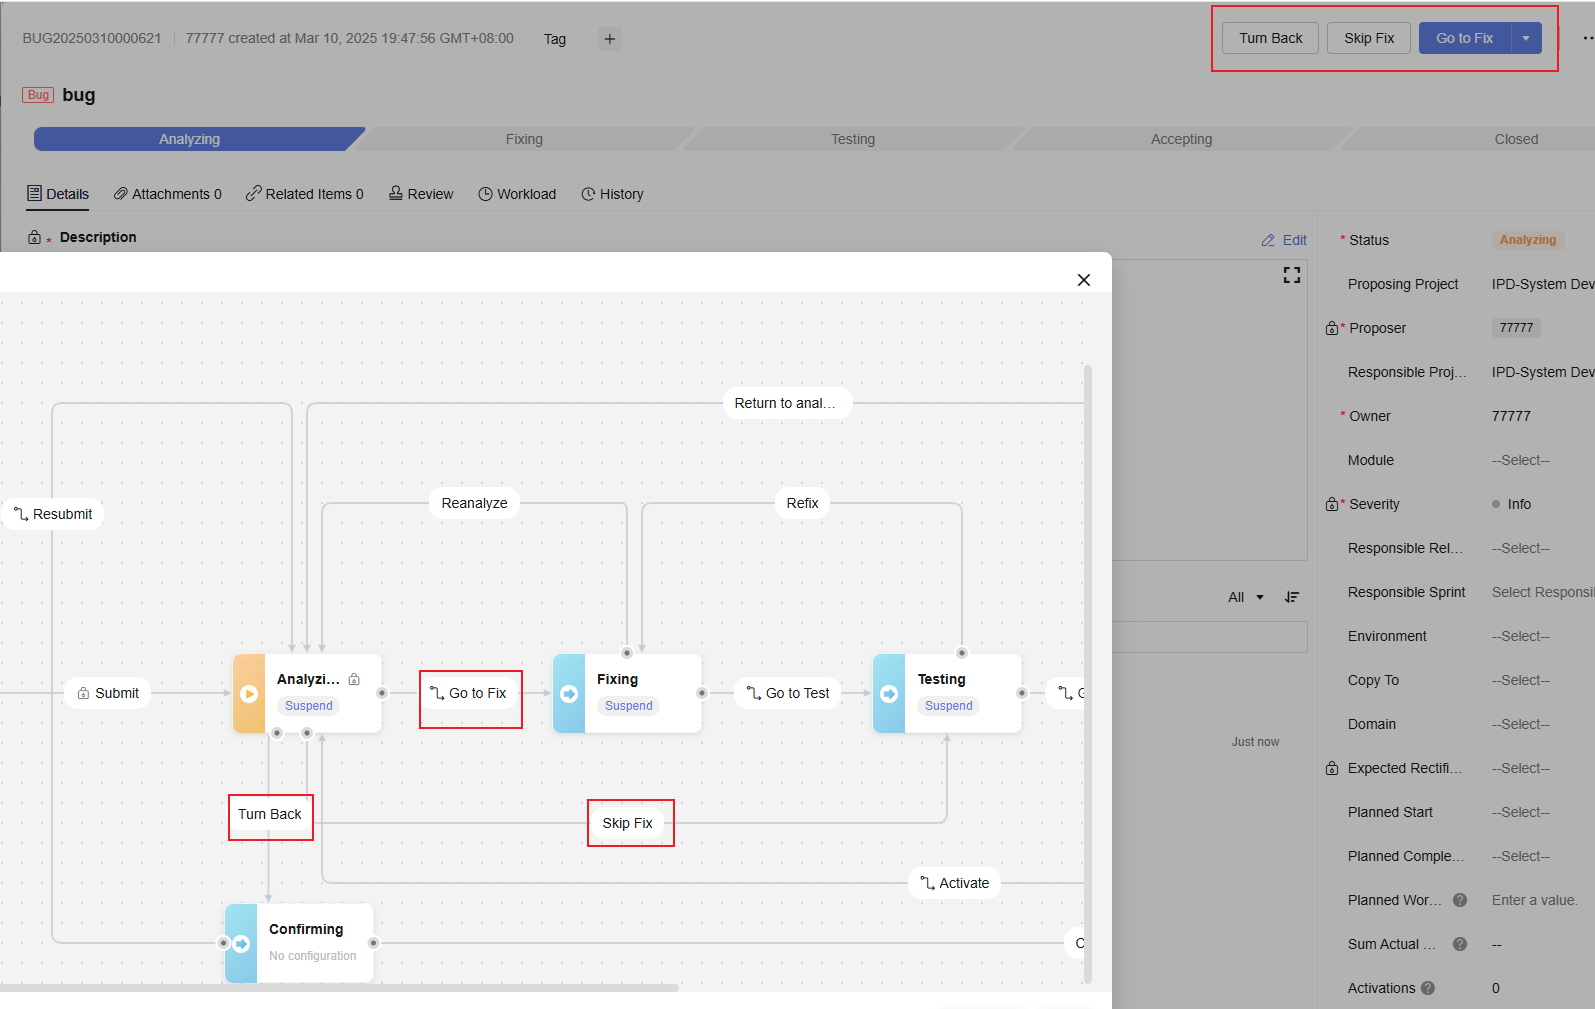Viewport: 1595px width, 1009px height.
Task: Click the Testing node arrow icon
Action: click(x=889, y=694)
